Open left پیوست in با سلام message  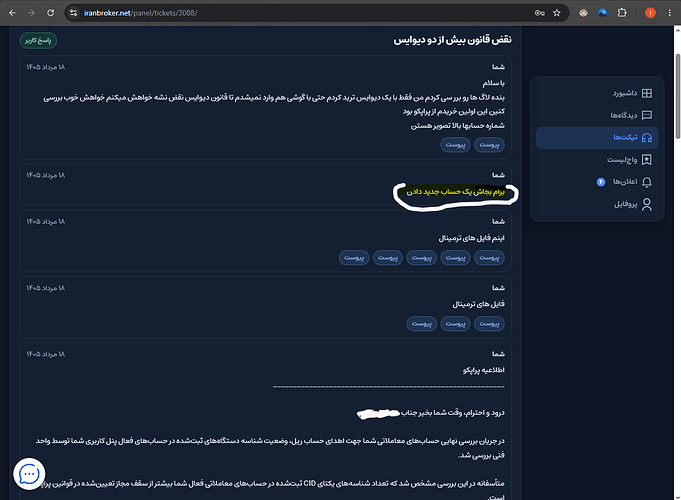tap(456, 145)
